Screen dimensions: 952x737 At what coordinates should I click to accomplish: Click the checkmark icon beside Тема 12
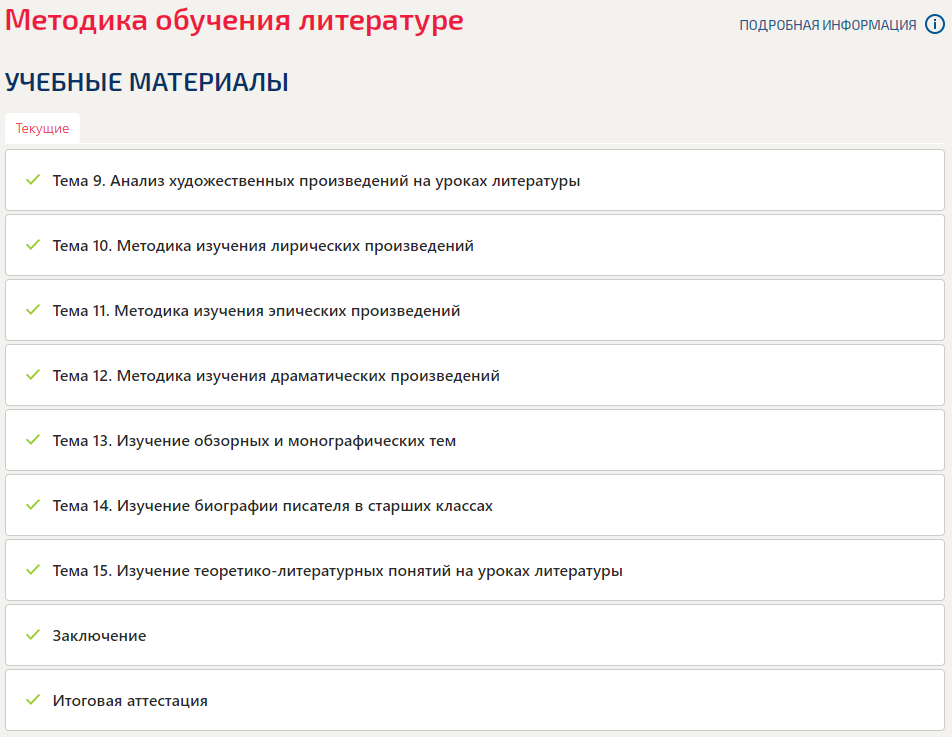point(33,375)
